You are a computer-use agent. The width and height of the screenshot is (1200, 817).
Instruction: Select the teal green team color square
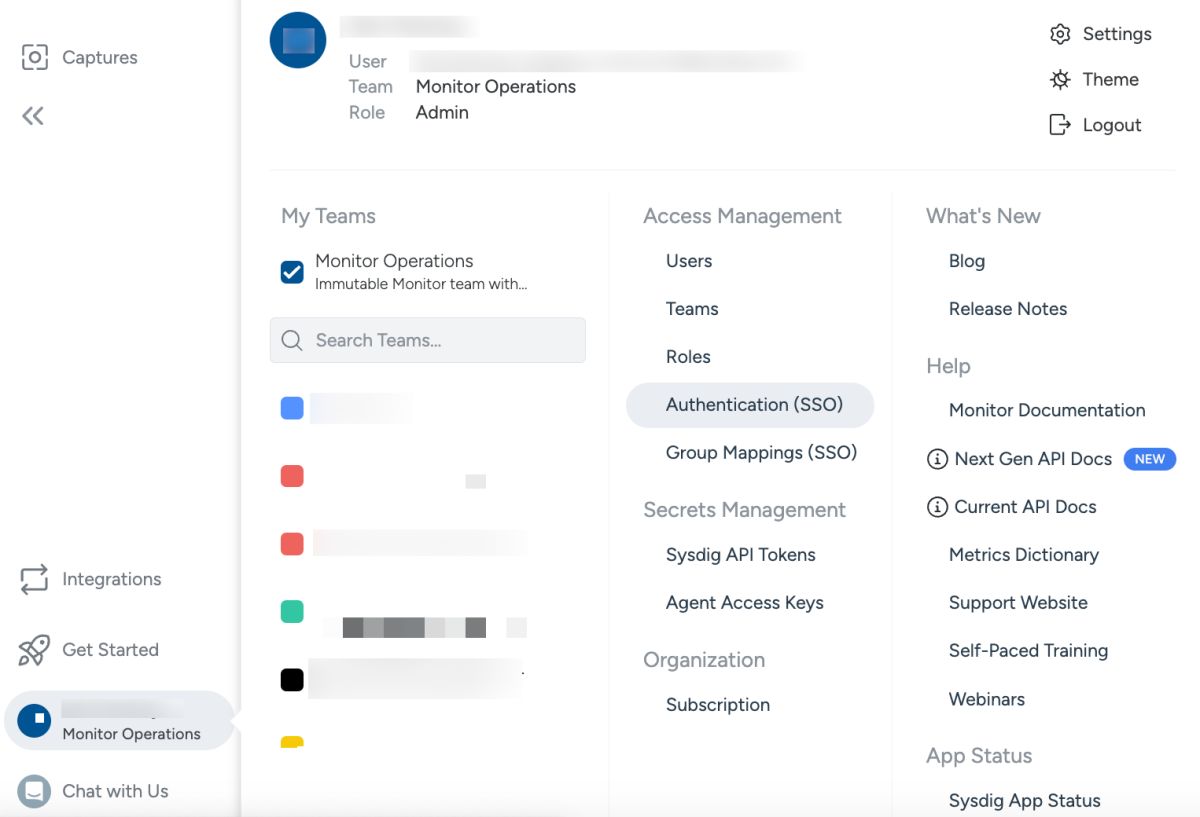(292, 612)
